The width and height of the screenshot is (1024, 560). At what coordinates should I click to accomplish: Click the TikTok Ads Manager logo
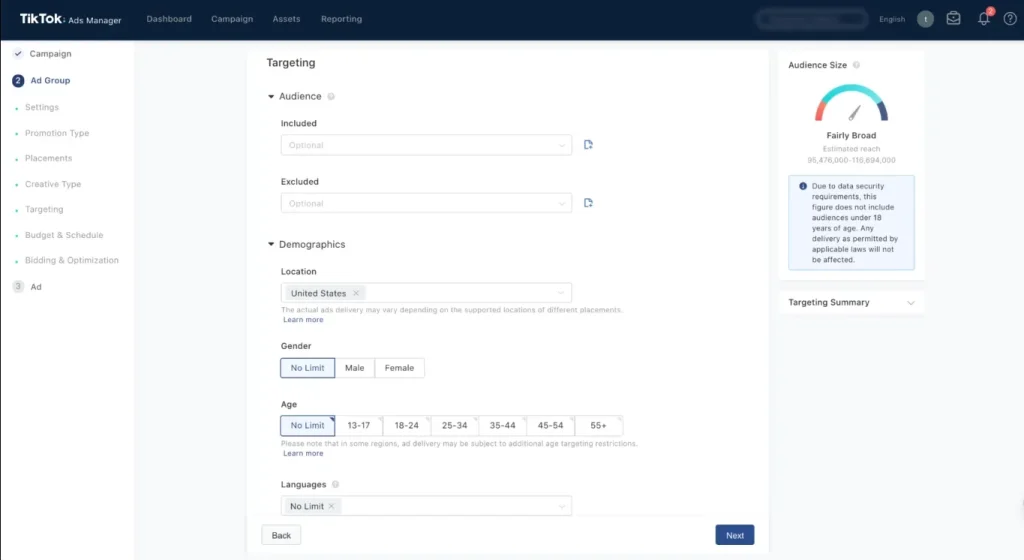[71, 19]
